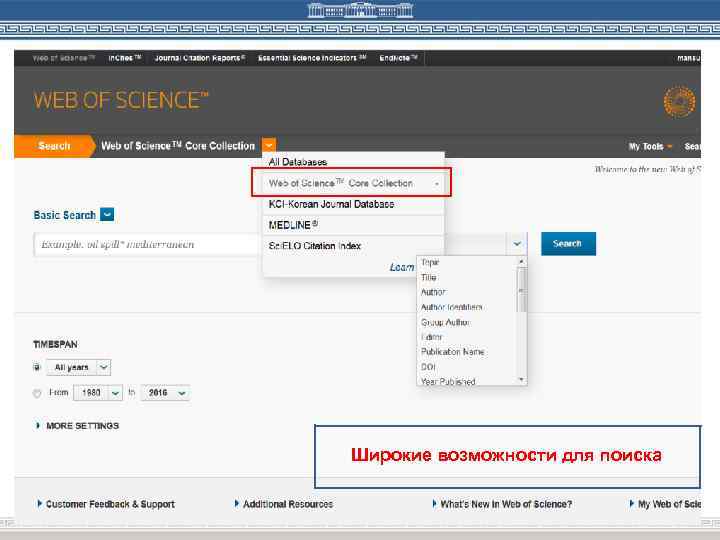Click the WEB OF SCIENCE logo
The image size is (720, 540).
click(x=121, y=100)
